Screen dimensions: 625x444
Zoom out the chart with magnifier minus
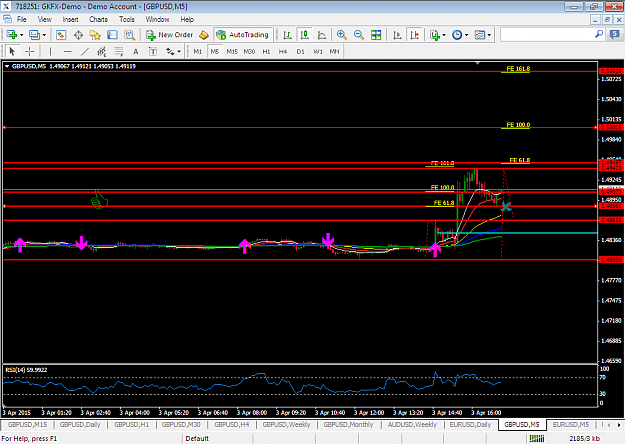coord(359,35)
